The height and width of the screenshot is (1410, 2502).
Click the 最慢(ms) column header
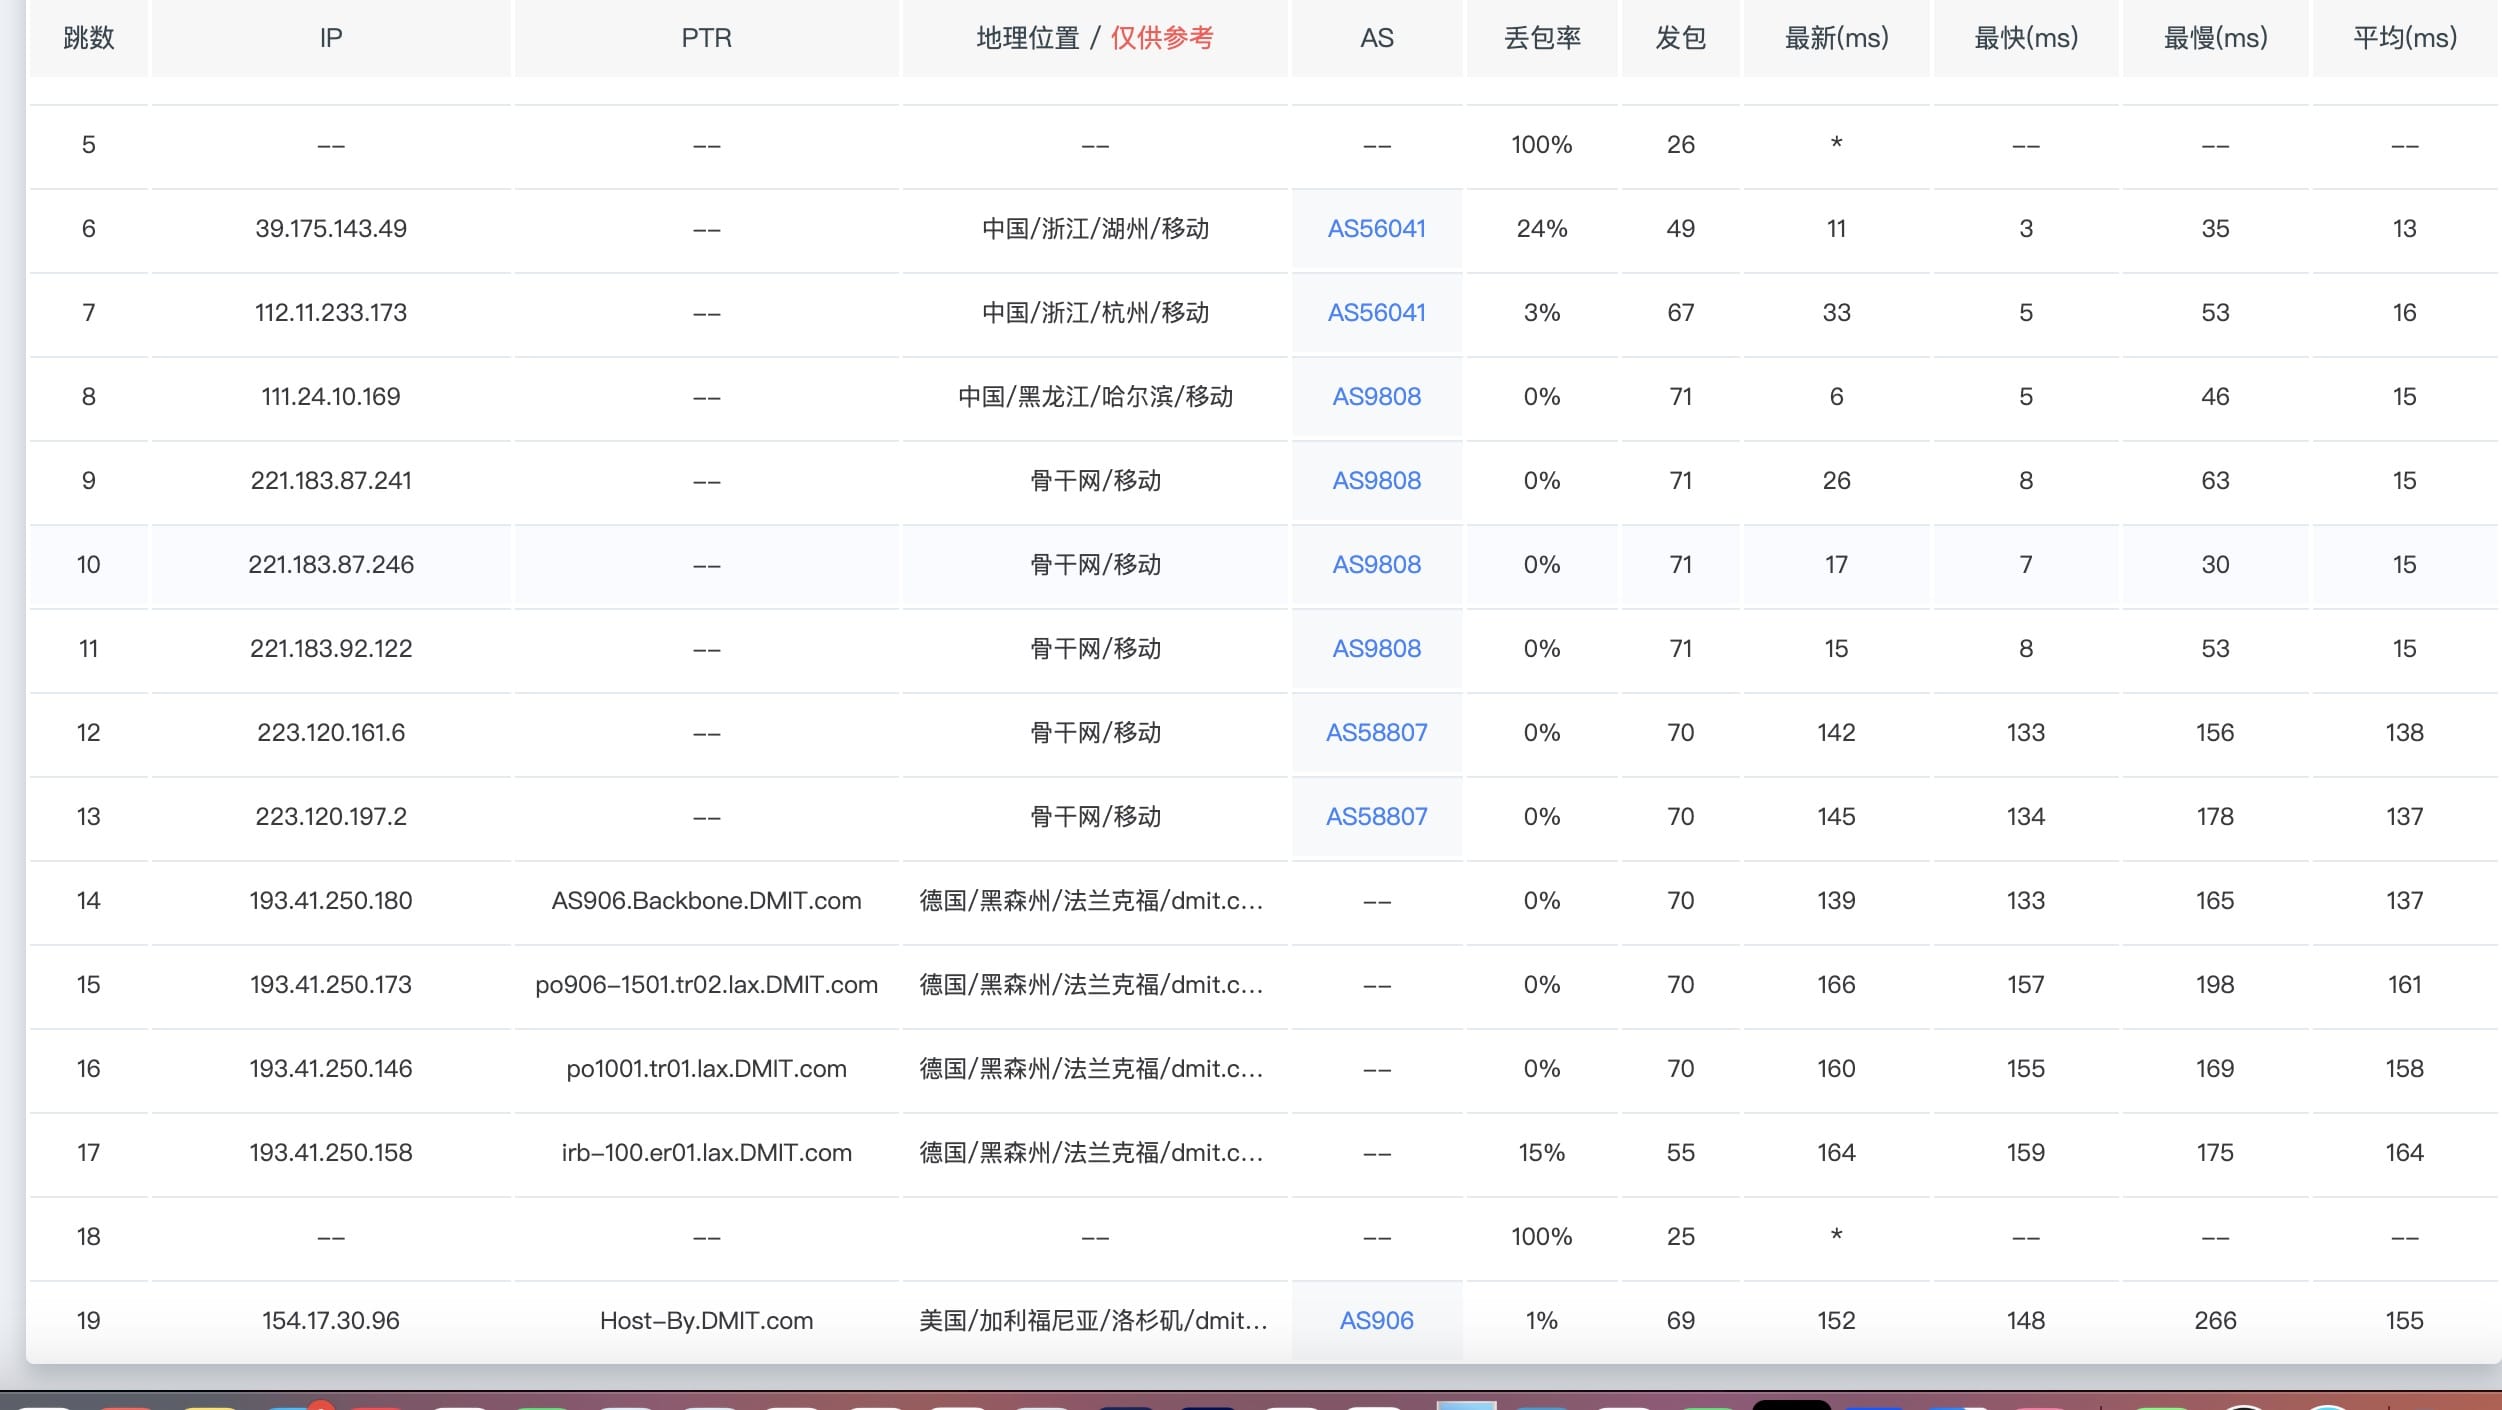[x=2215, y=38]
